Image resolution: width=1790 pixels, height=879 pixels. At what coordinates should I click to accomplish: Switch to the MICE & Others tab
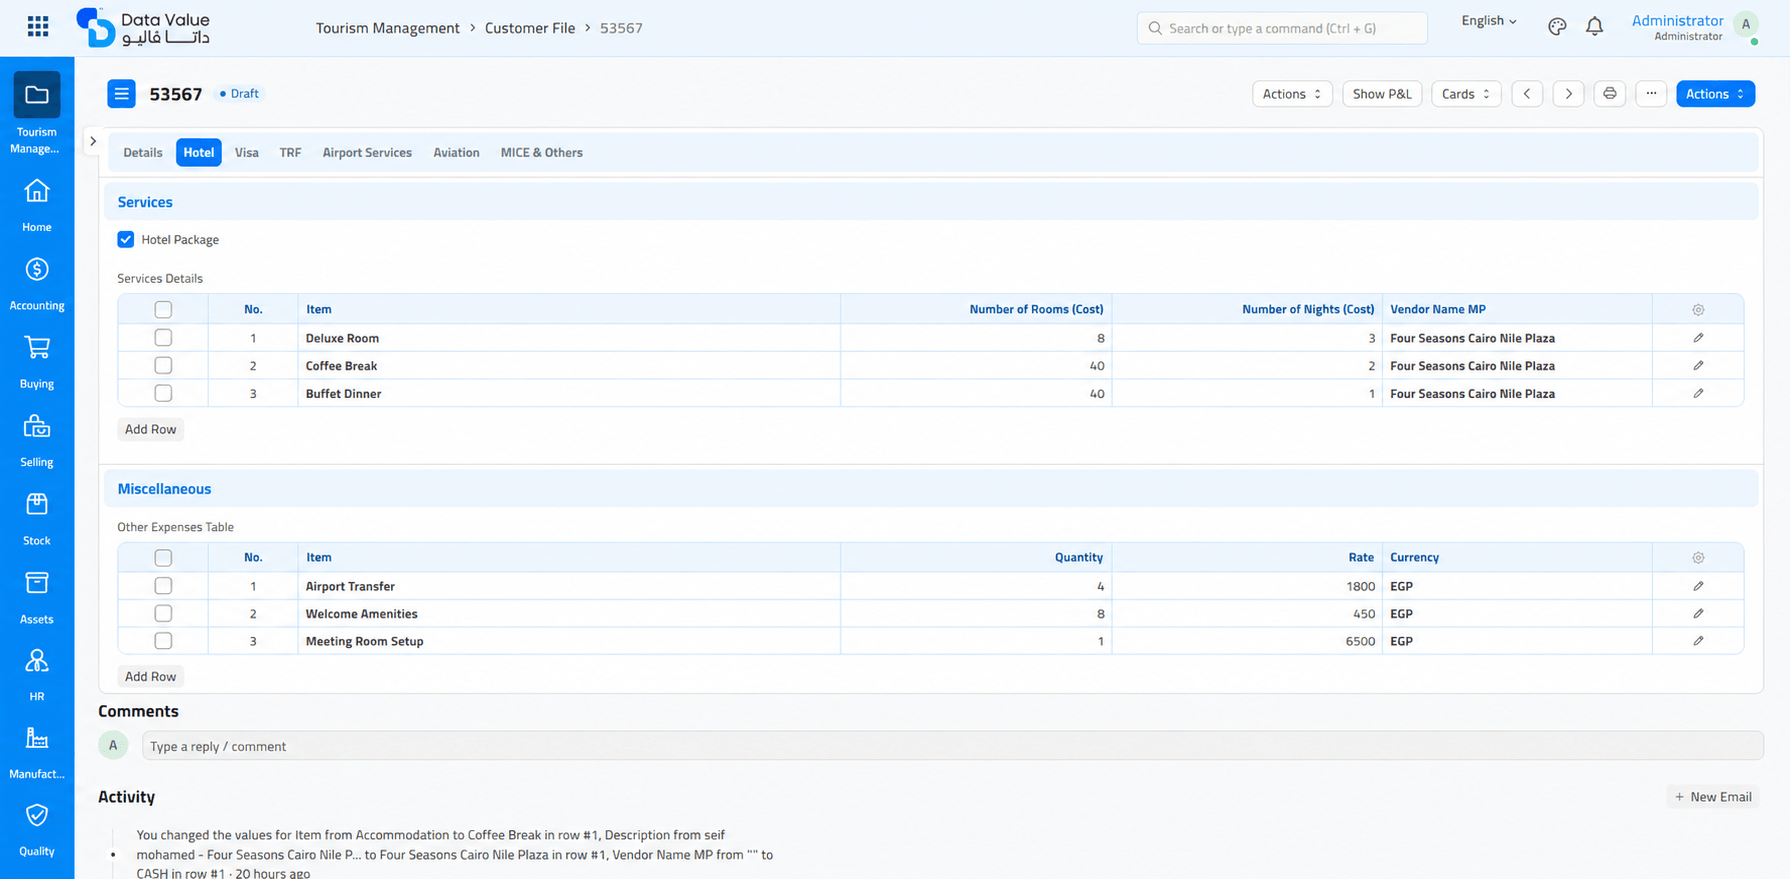pyautogui.click(x=542, y=153)
